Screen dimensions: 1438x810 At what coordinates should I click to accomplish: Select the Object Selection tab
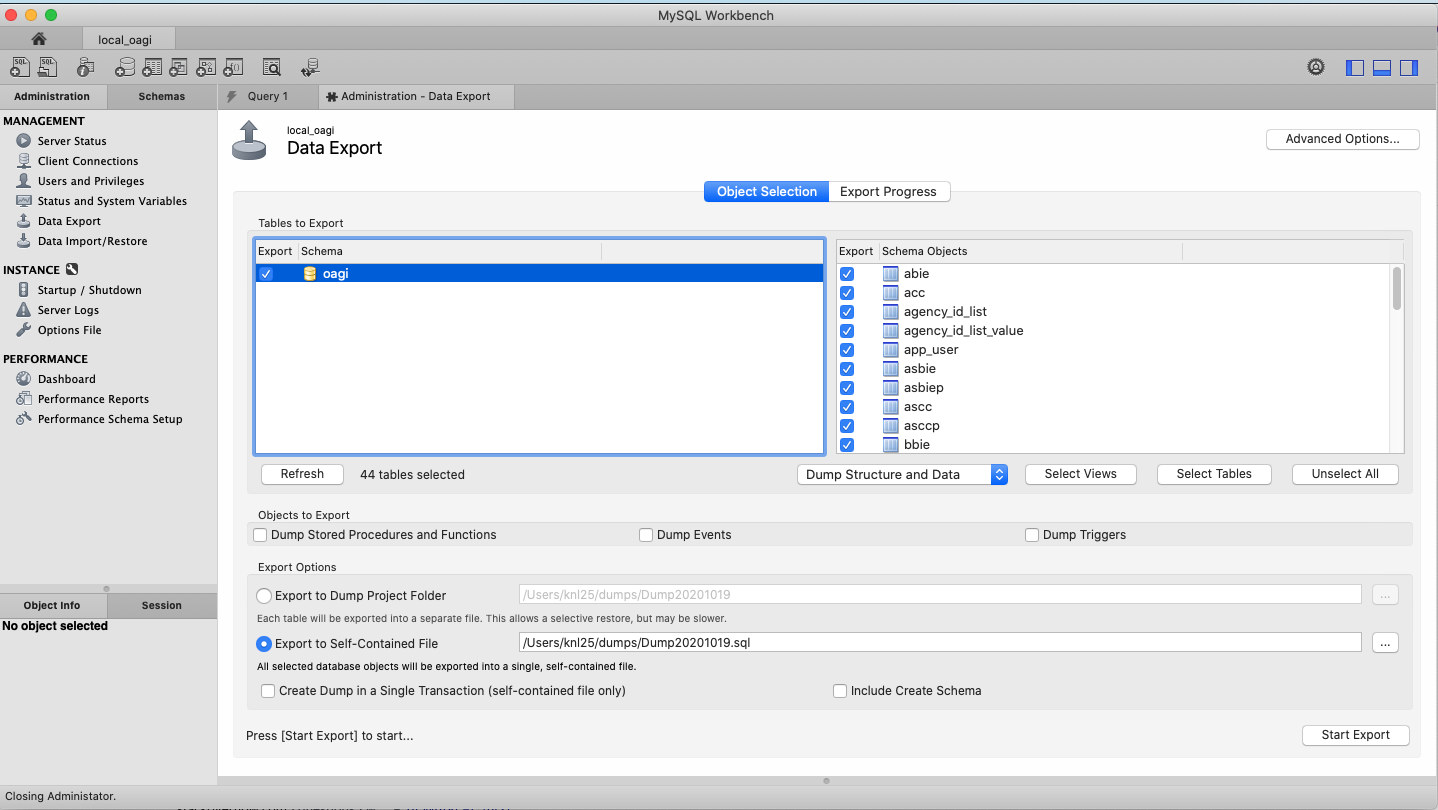(x=767, y=192)
